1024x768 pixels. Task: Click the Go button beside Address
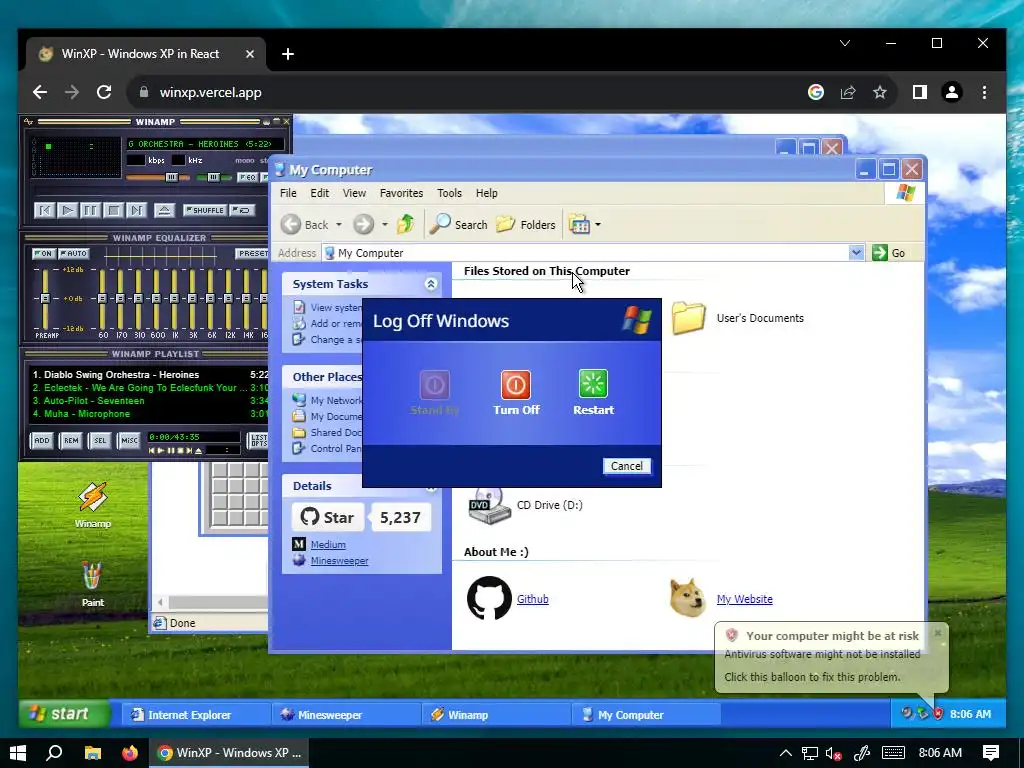pyautogui.click(x=889, y=253)
